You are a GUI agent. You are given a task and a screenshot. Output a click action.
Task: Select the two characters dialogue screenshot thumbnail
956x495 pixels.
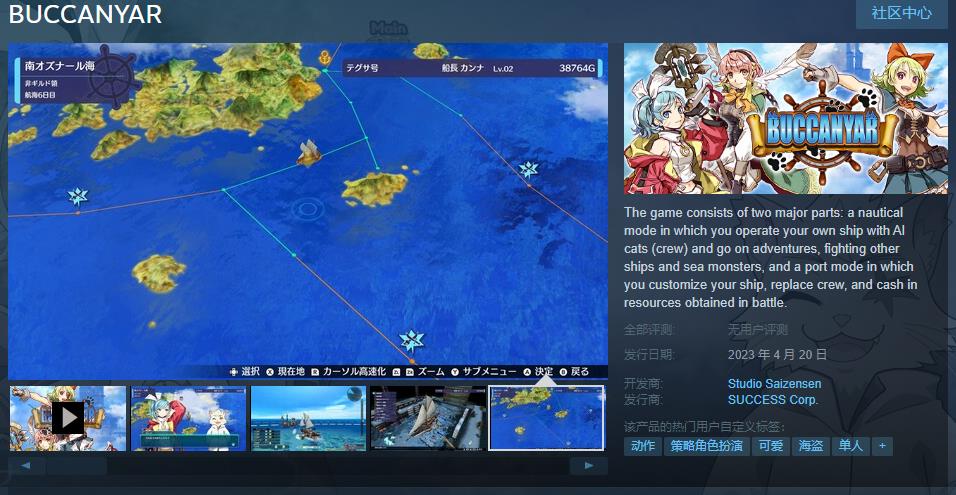(188, 418)
